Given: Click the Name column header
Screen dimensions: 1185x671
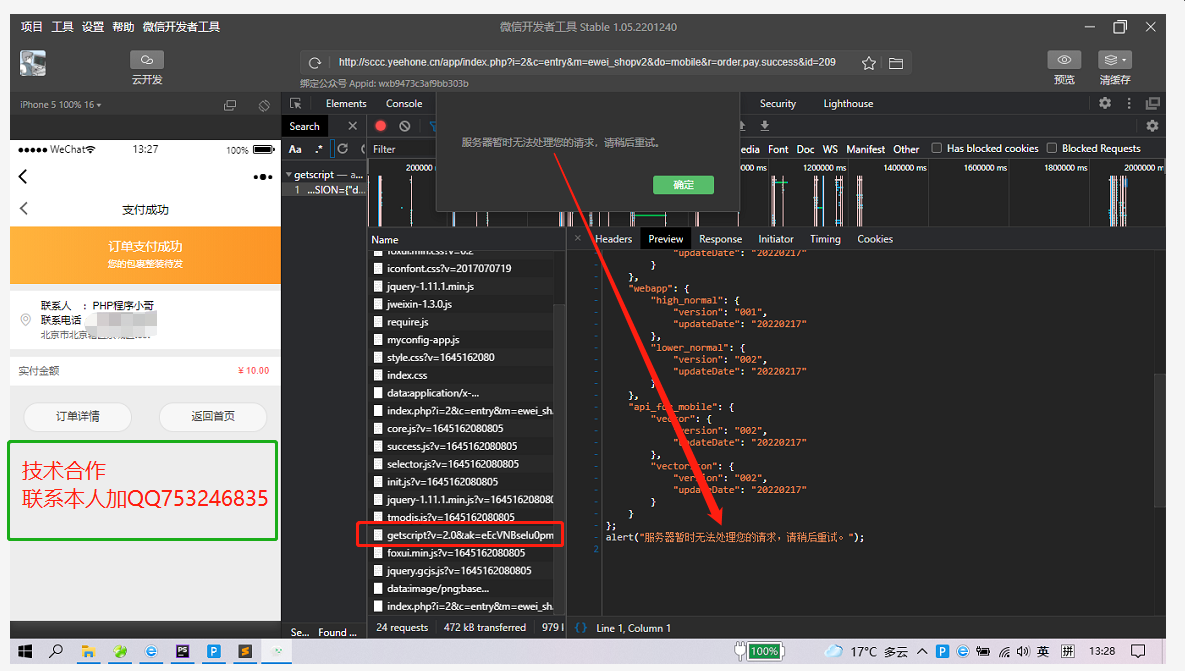Looking at the screenshot, I should (385, 240).
